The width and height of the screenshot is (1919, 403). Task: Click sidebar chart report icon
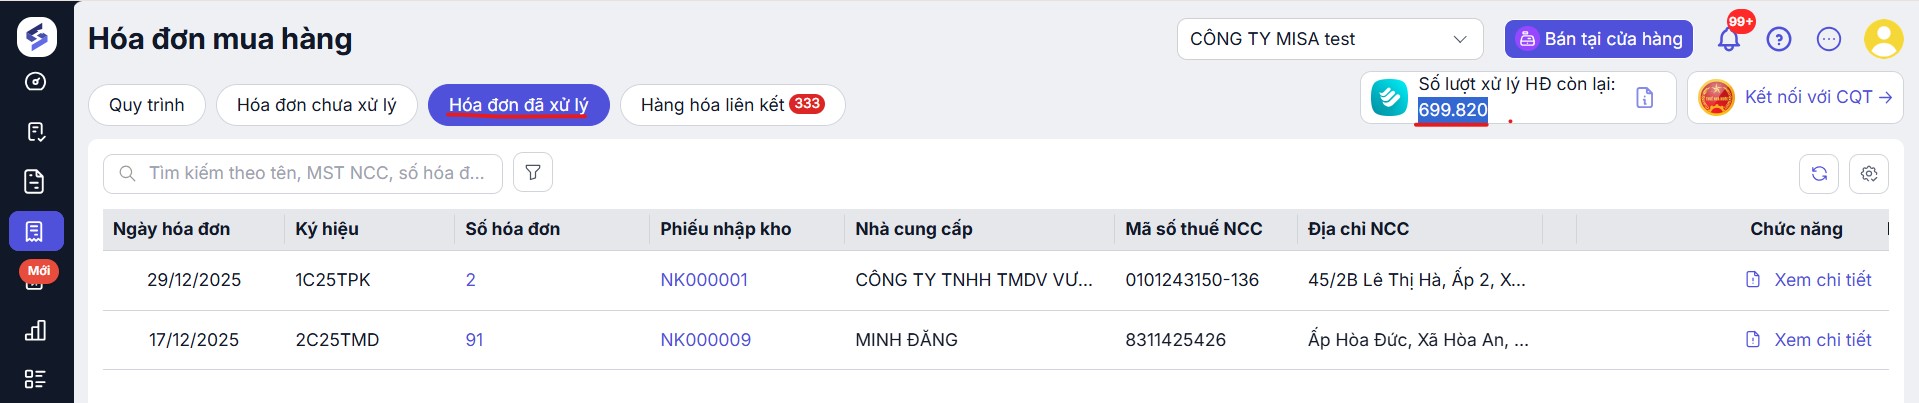coord(35,330)
